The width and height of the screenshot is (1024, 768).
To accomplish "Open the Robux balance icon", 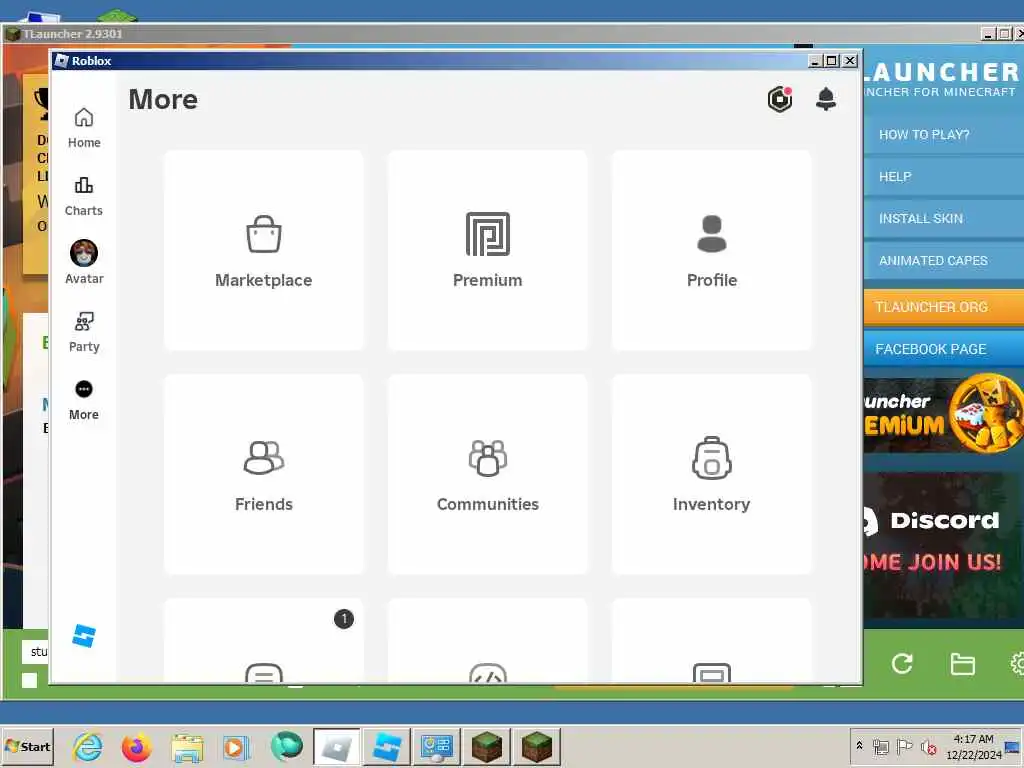I will (x=780, y=99).
